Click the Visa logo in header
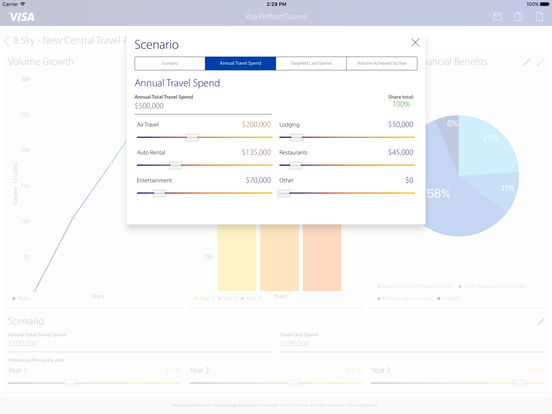This screenshot has width=552, height=414. [22, 17]
